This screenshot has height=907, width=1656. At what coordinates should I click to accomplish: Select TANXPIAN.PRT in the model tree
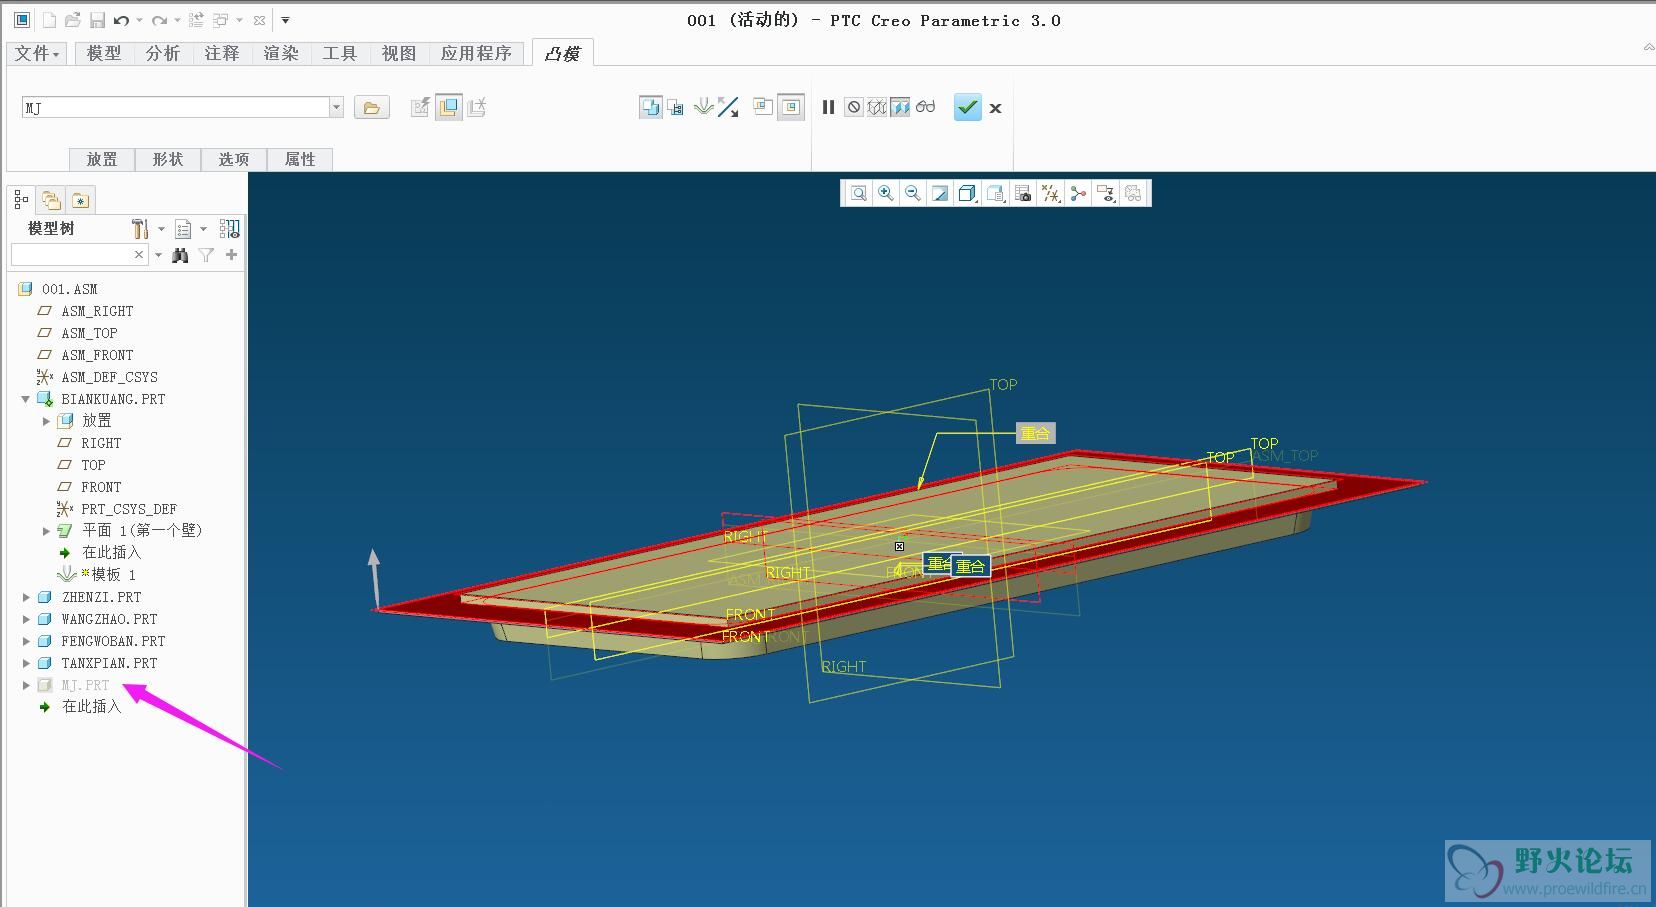pyautogui.click(x=109, y=663)
